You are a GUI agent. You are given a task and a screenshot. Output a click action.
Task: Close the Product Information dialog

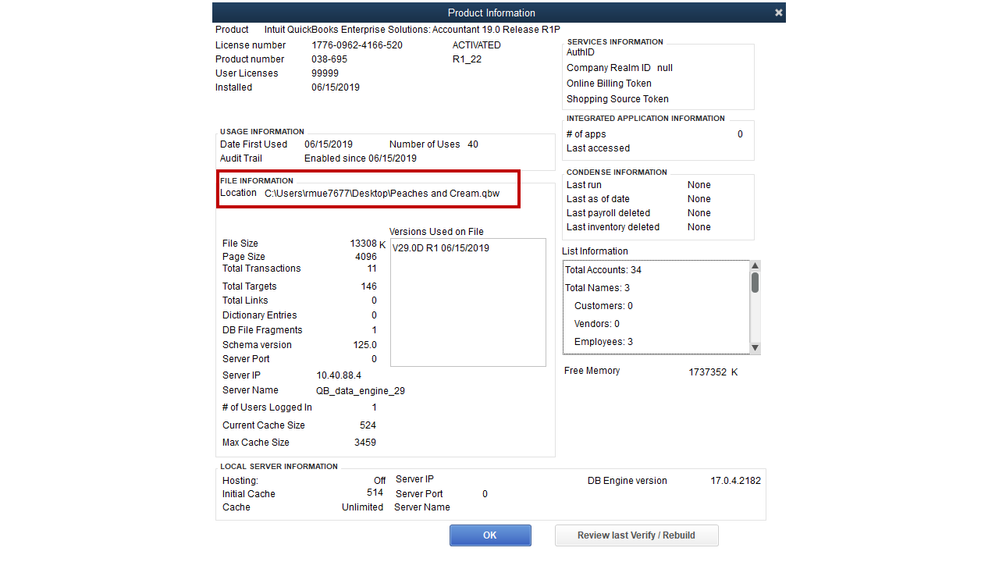pyautogui.click(x=778, y=13)
